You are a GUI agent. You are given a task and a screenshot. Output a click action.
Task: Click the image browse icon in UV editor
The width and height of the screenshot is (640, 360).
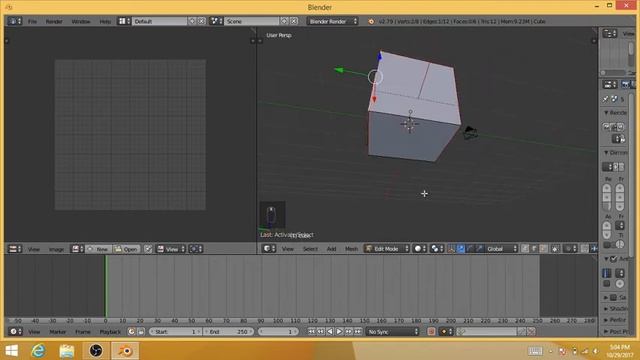77,249
